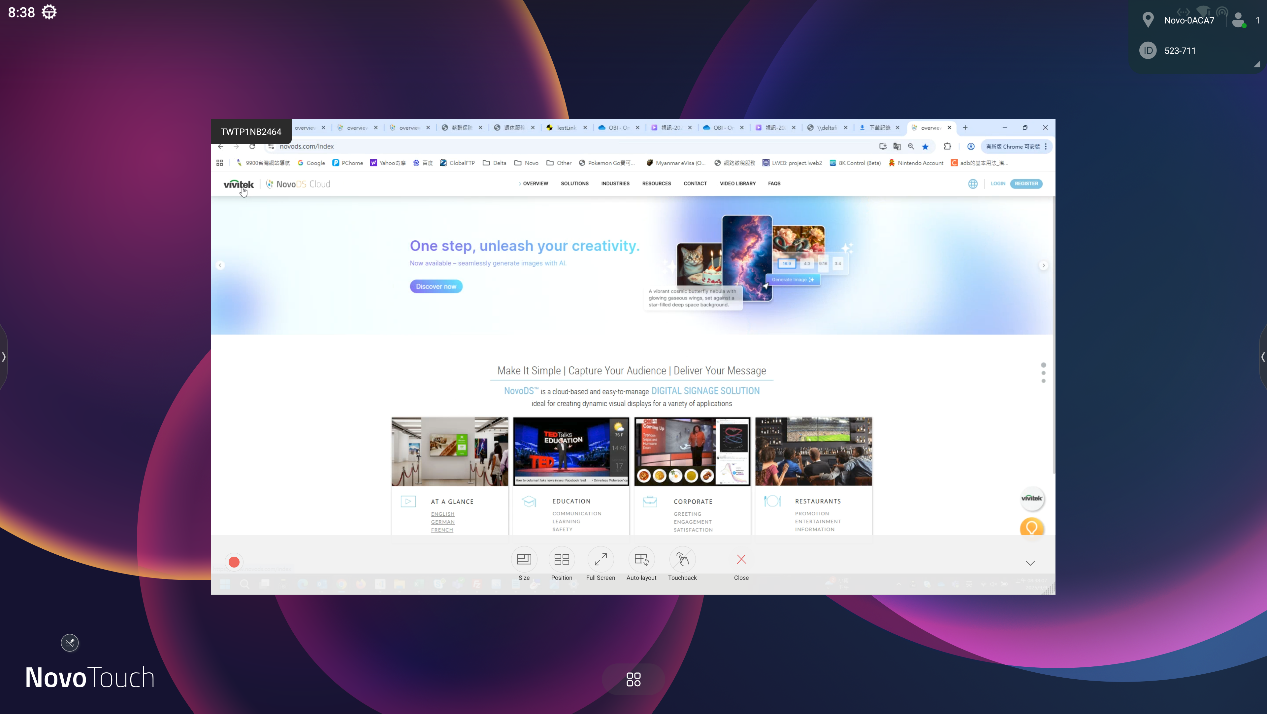
Task: Open the NovoTouch apps grid launcher
Action: [x=633, y=680]
